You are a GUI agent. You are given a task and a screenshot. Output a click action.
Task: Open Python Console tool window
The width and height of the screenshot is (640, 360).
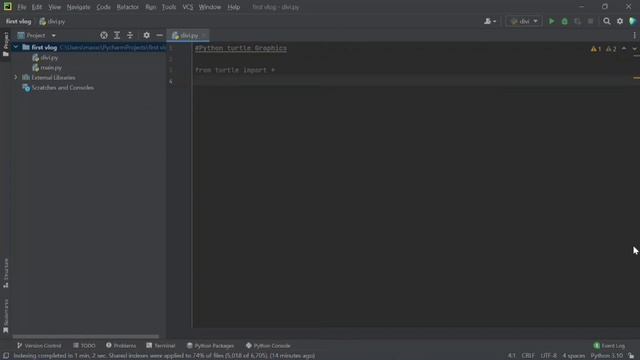coord(268,345)
